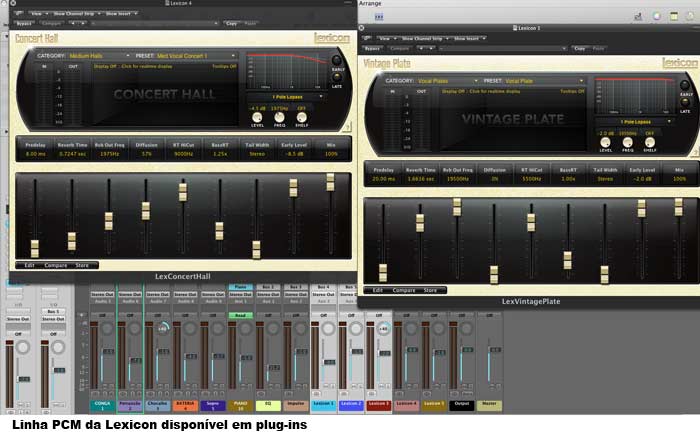
Task: Click the pan knob on Lexicon 3 channel
Action: [383, 329]
